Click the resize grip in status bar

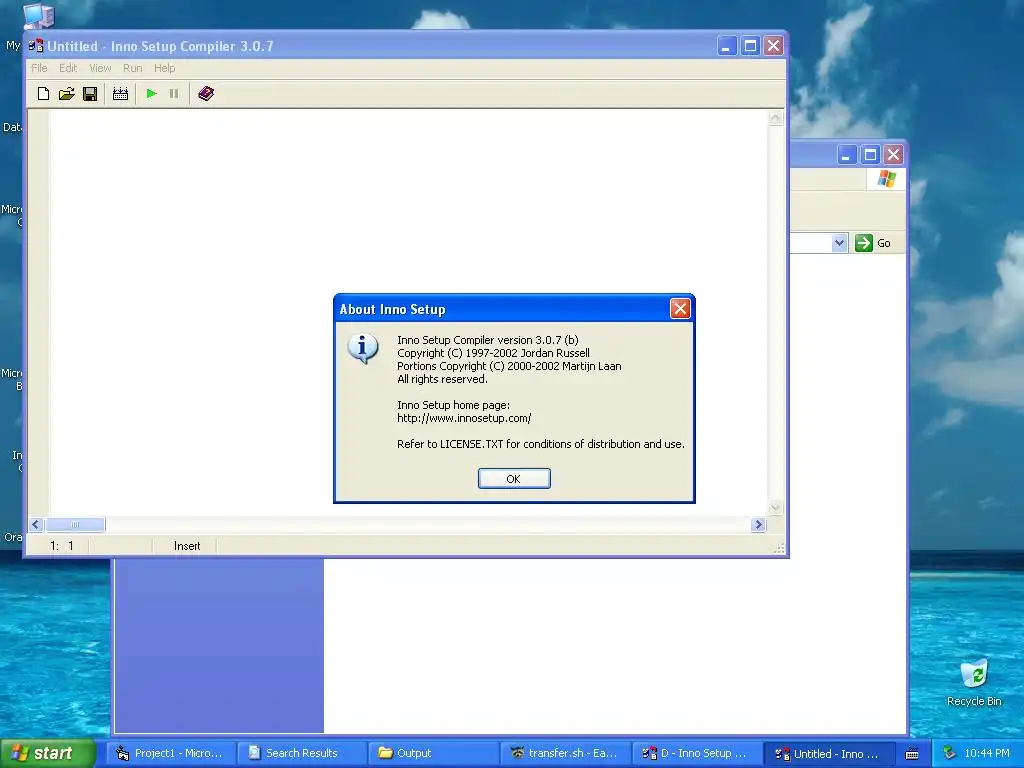(779, 549)
